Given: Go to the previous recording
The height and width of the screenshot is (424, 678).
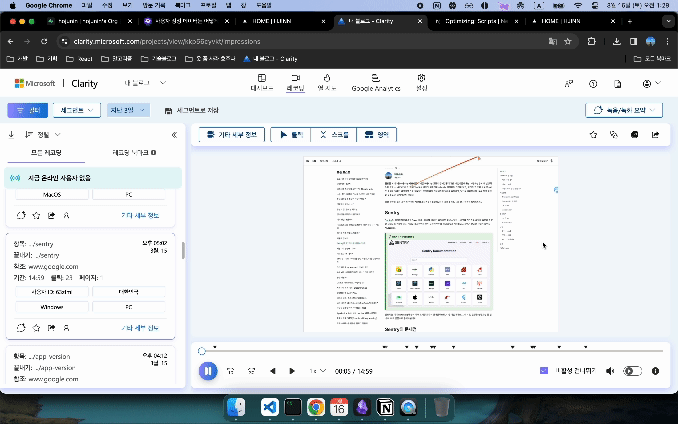Looking at the screenshot, I should pyautogui.click(x=272, y=371).
